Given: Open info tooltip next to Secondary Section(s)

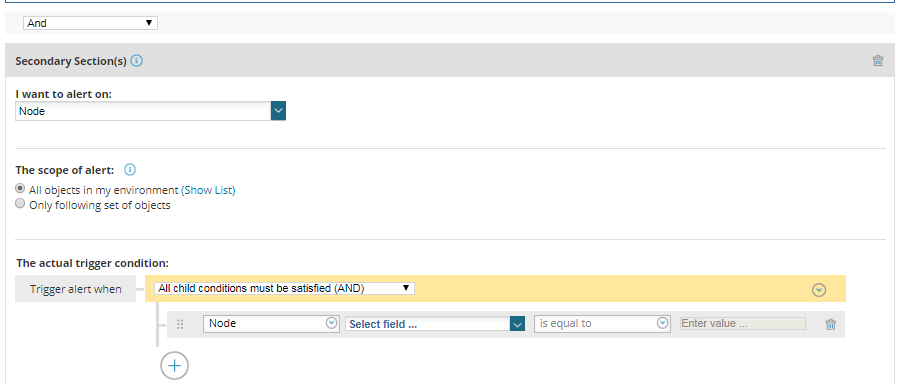Looking at the screenshot, I should 136,60.
